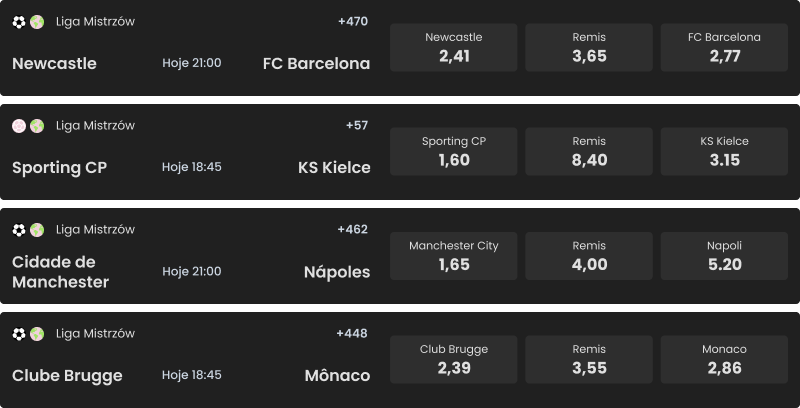The height and width of the screenshot is (408, 800).
Task: Select Remis odds 3,65 for Newcastle match
Action: (x=589, y=48)
